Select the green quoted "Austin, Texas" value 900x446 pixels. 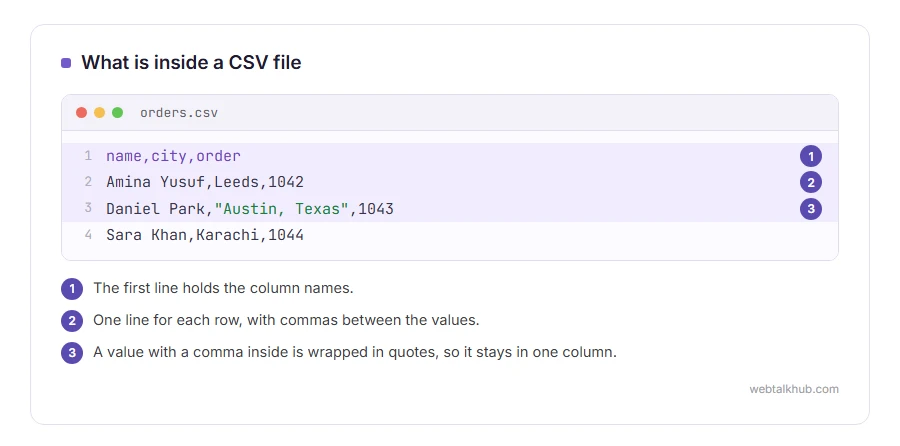[282, 209]
